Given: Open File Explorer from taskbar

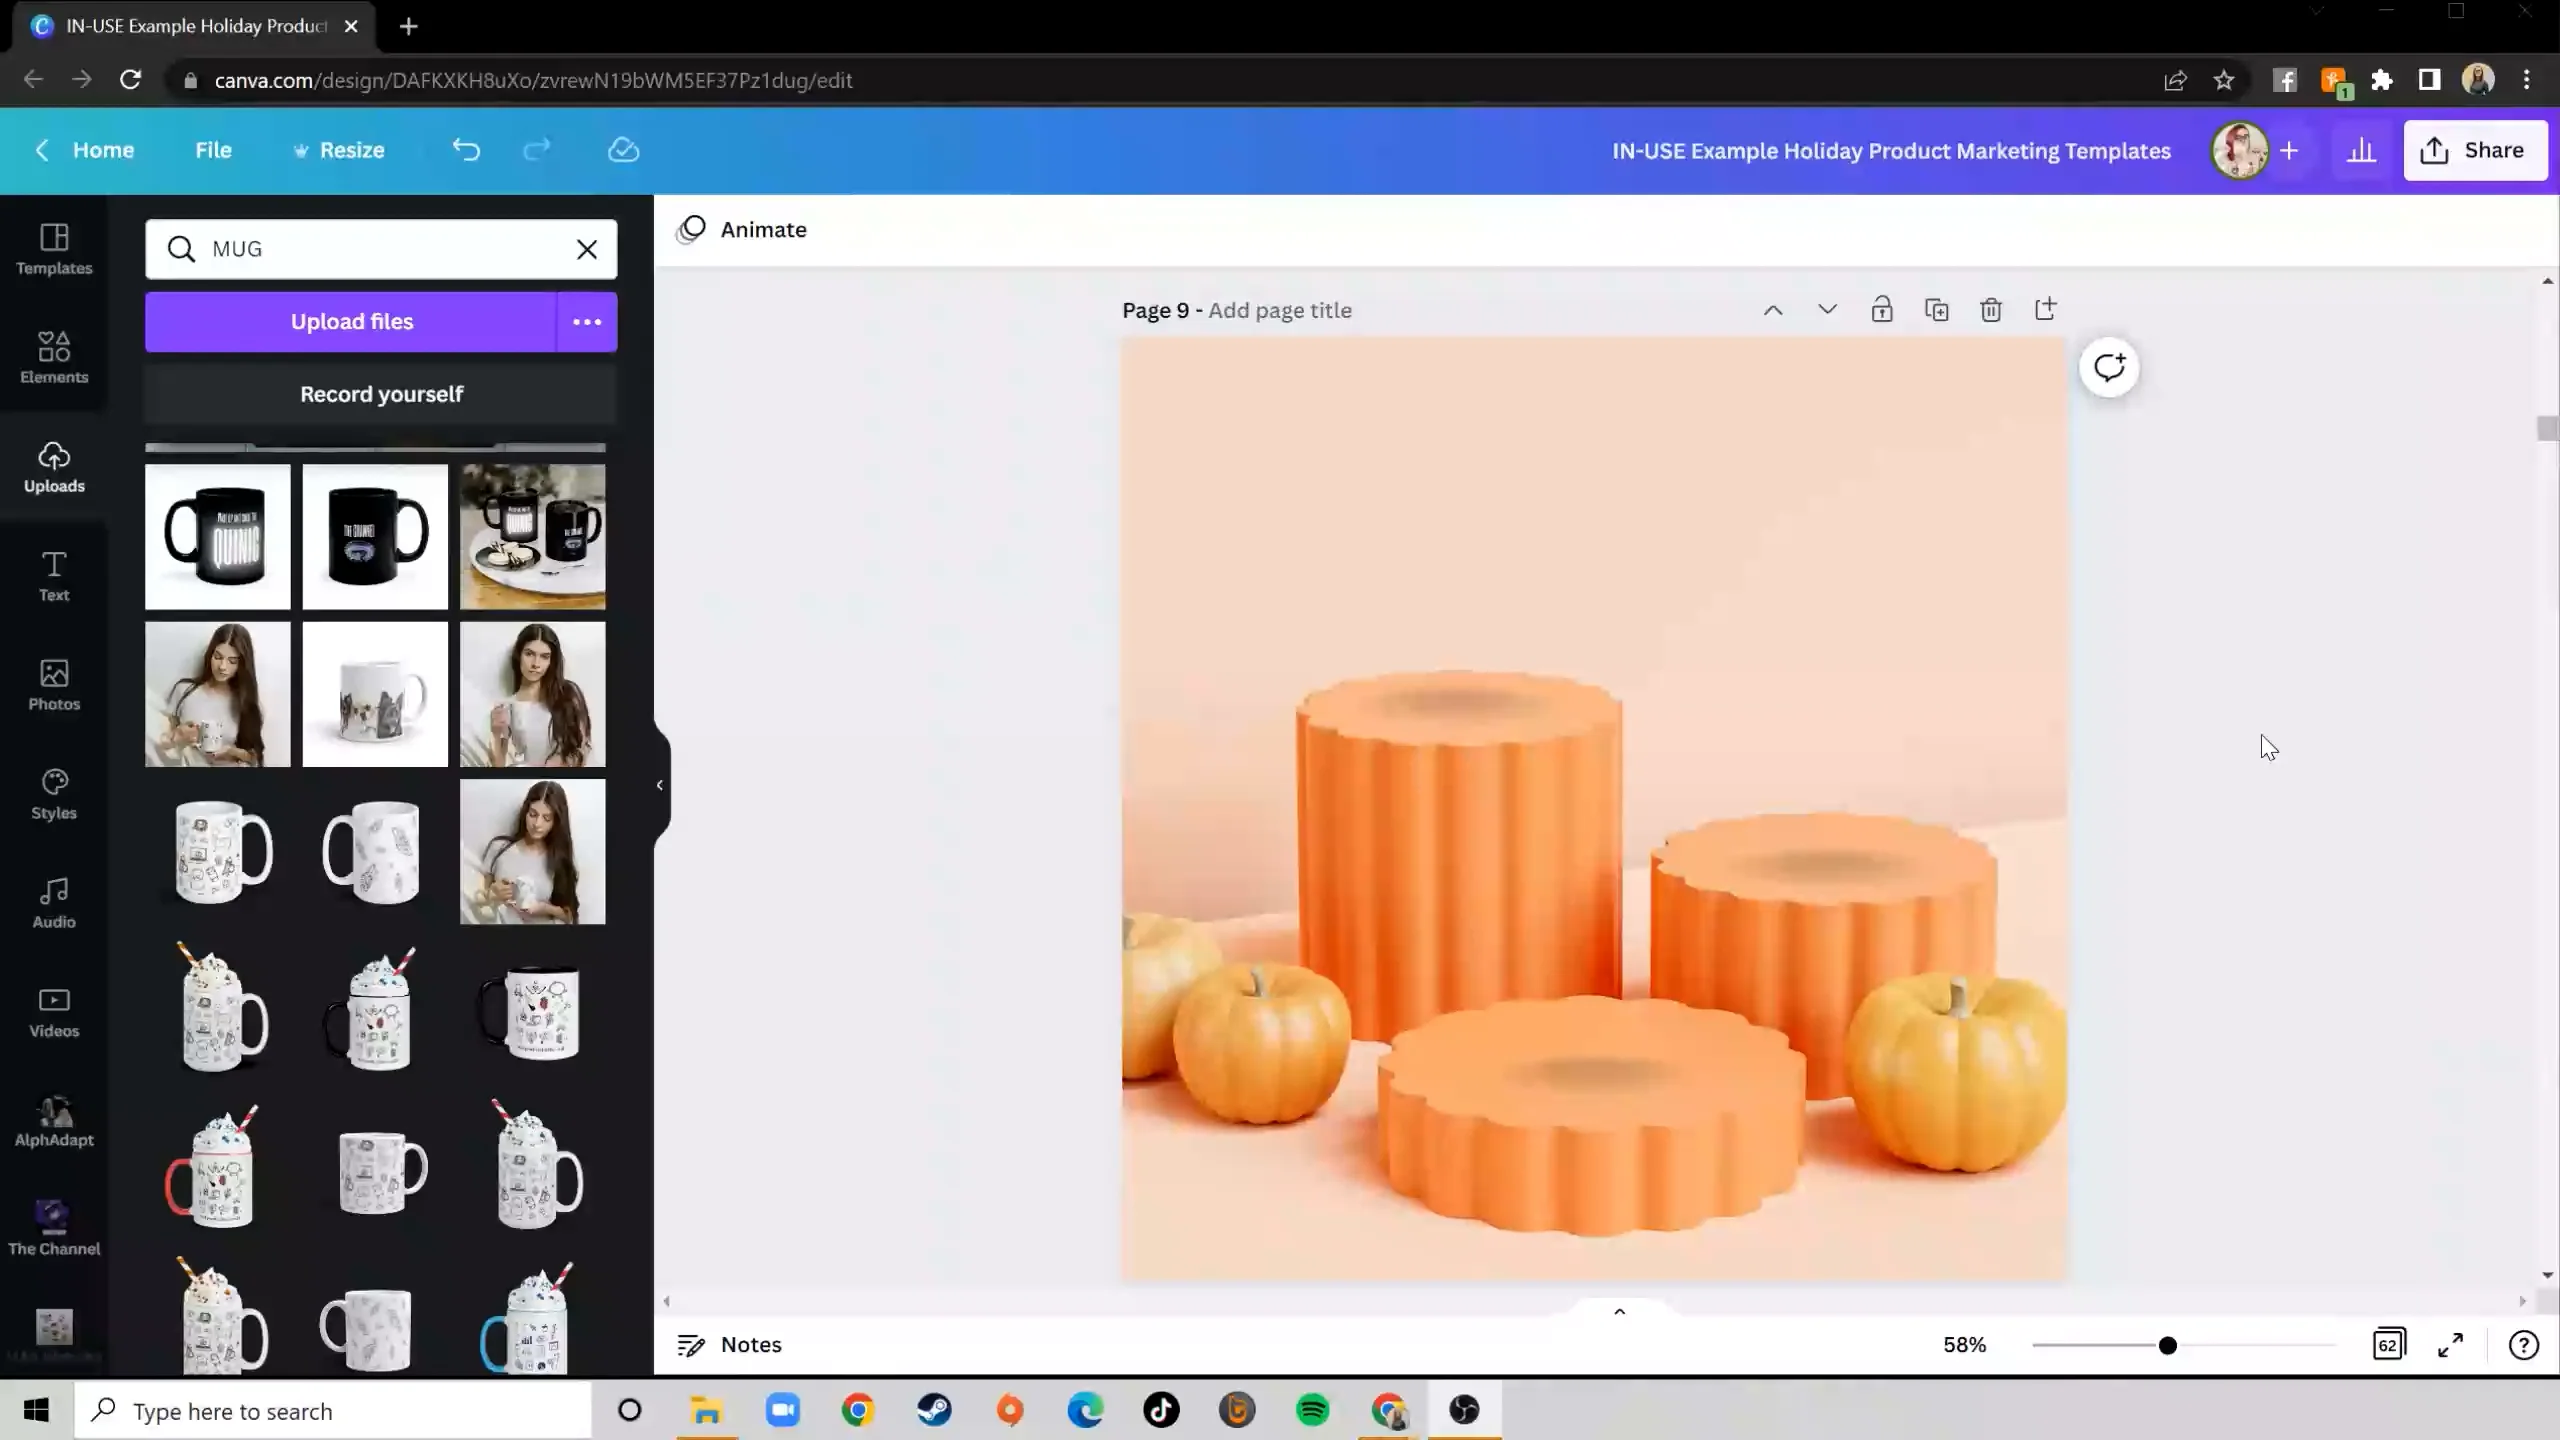Looking at the screenshot, I should 706,1410.
